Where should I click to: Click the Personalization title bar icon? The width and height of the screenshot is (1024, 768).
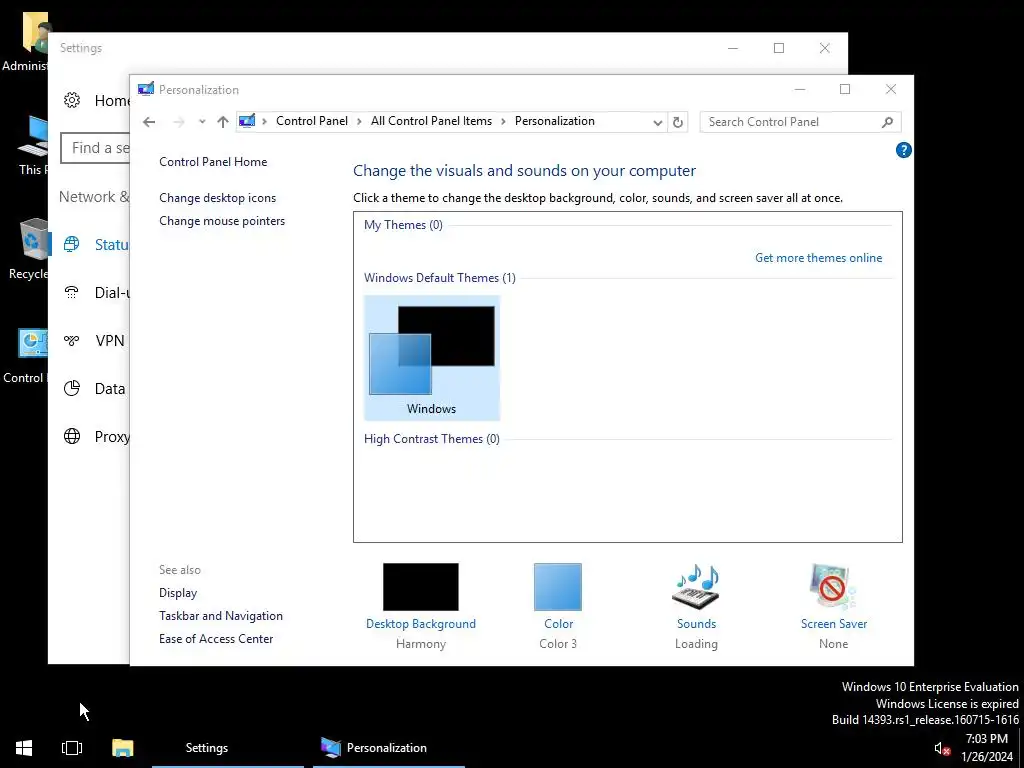coord(146,89)
